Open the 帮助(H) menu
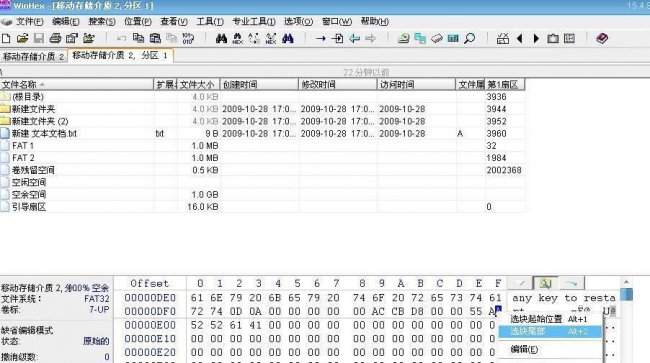The width and height of the screenshot is (650, 363). (375, 22)
